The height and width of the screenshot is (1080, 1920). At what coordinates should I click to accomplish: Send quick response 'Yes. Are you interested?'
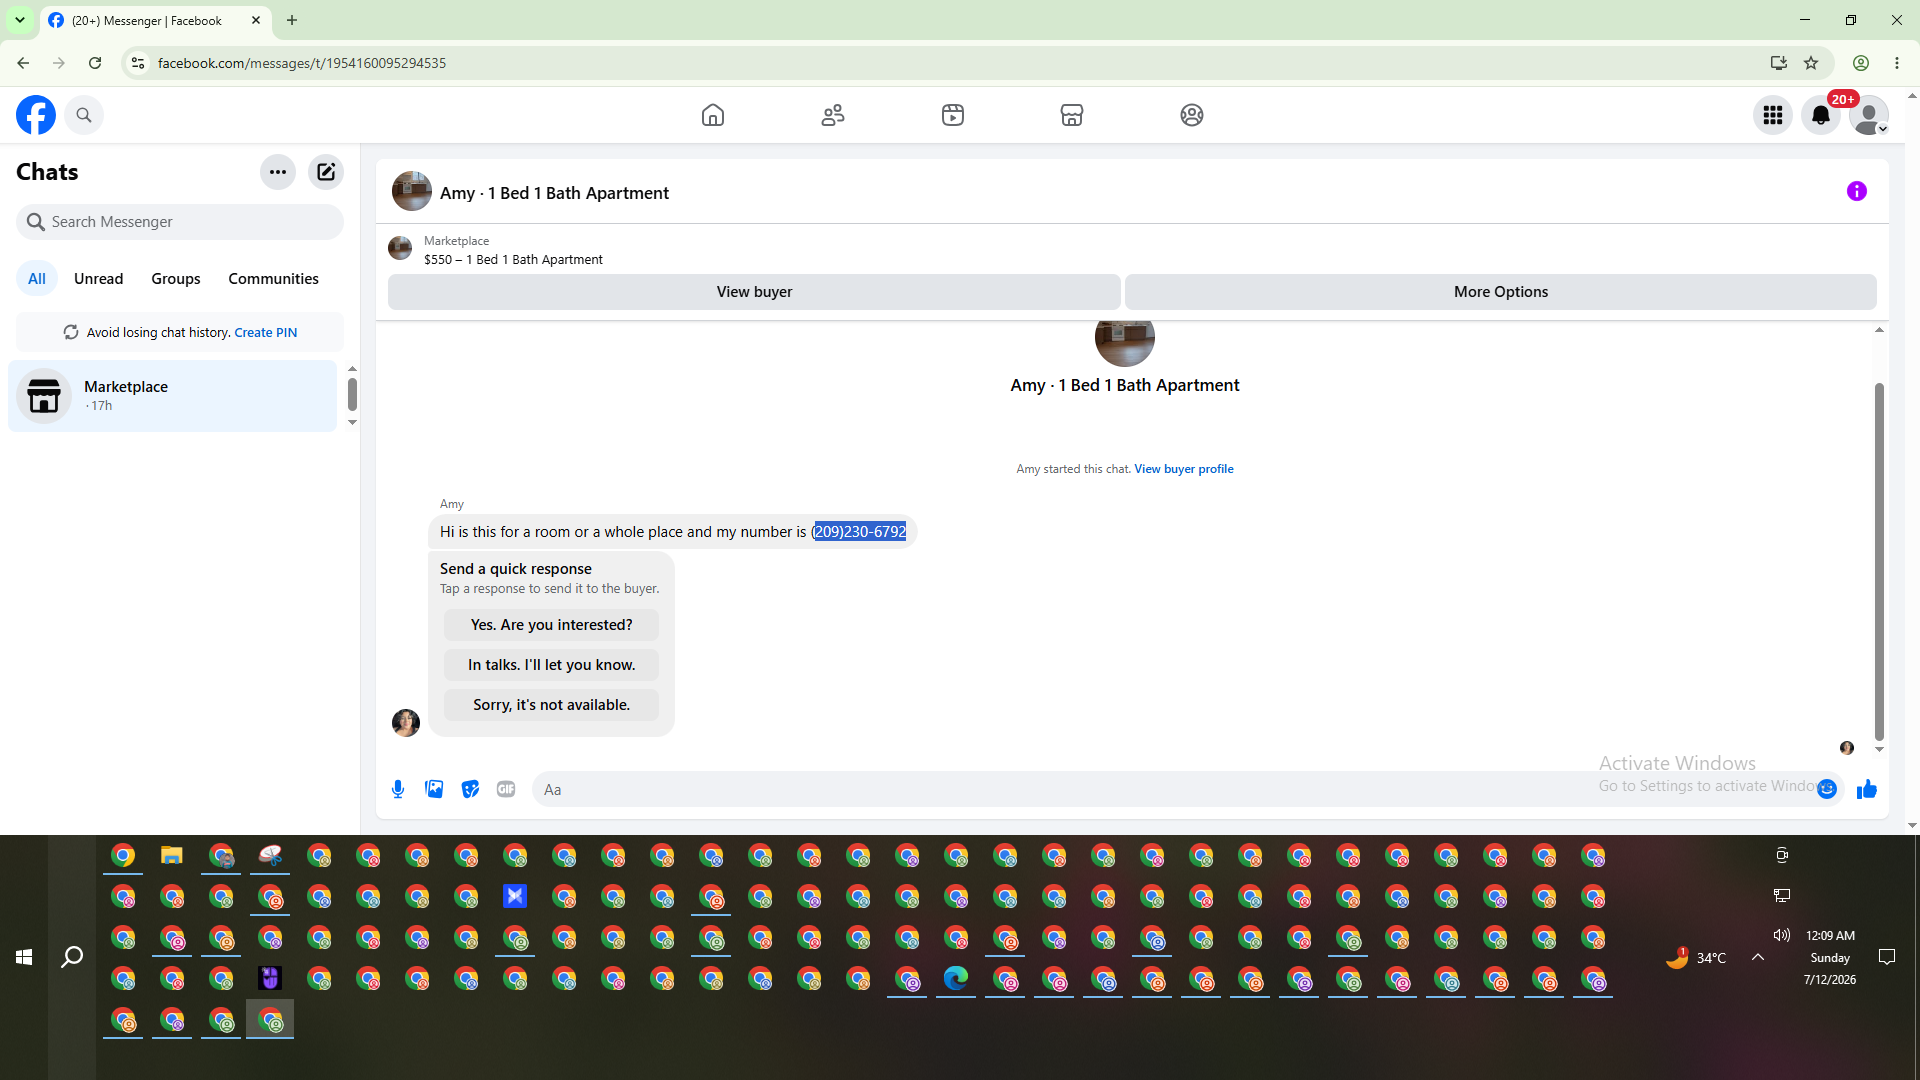click(x=551, y=625)
